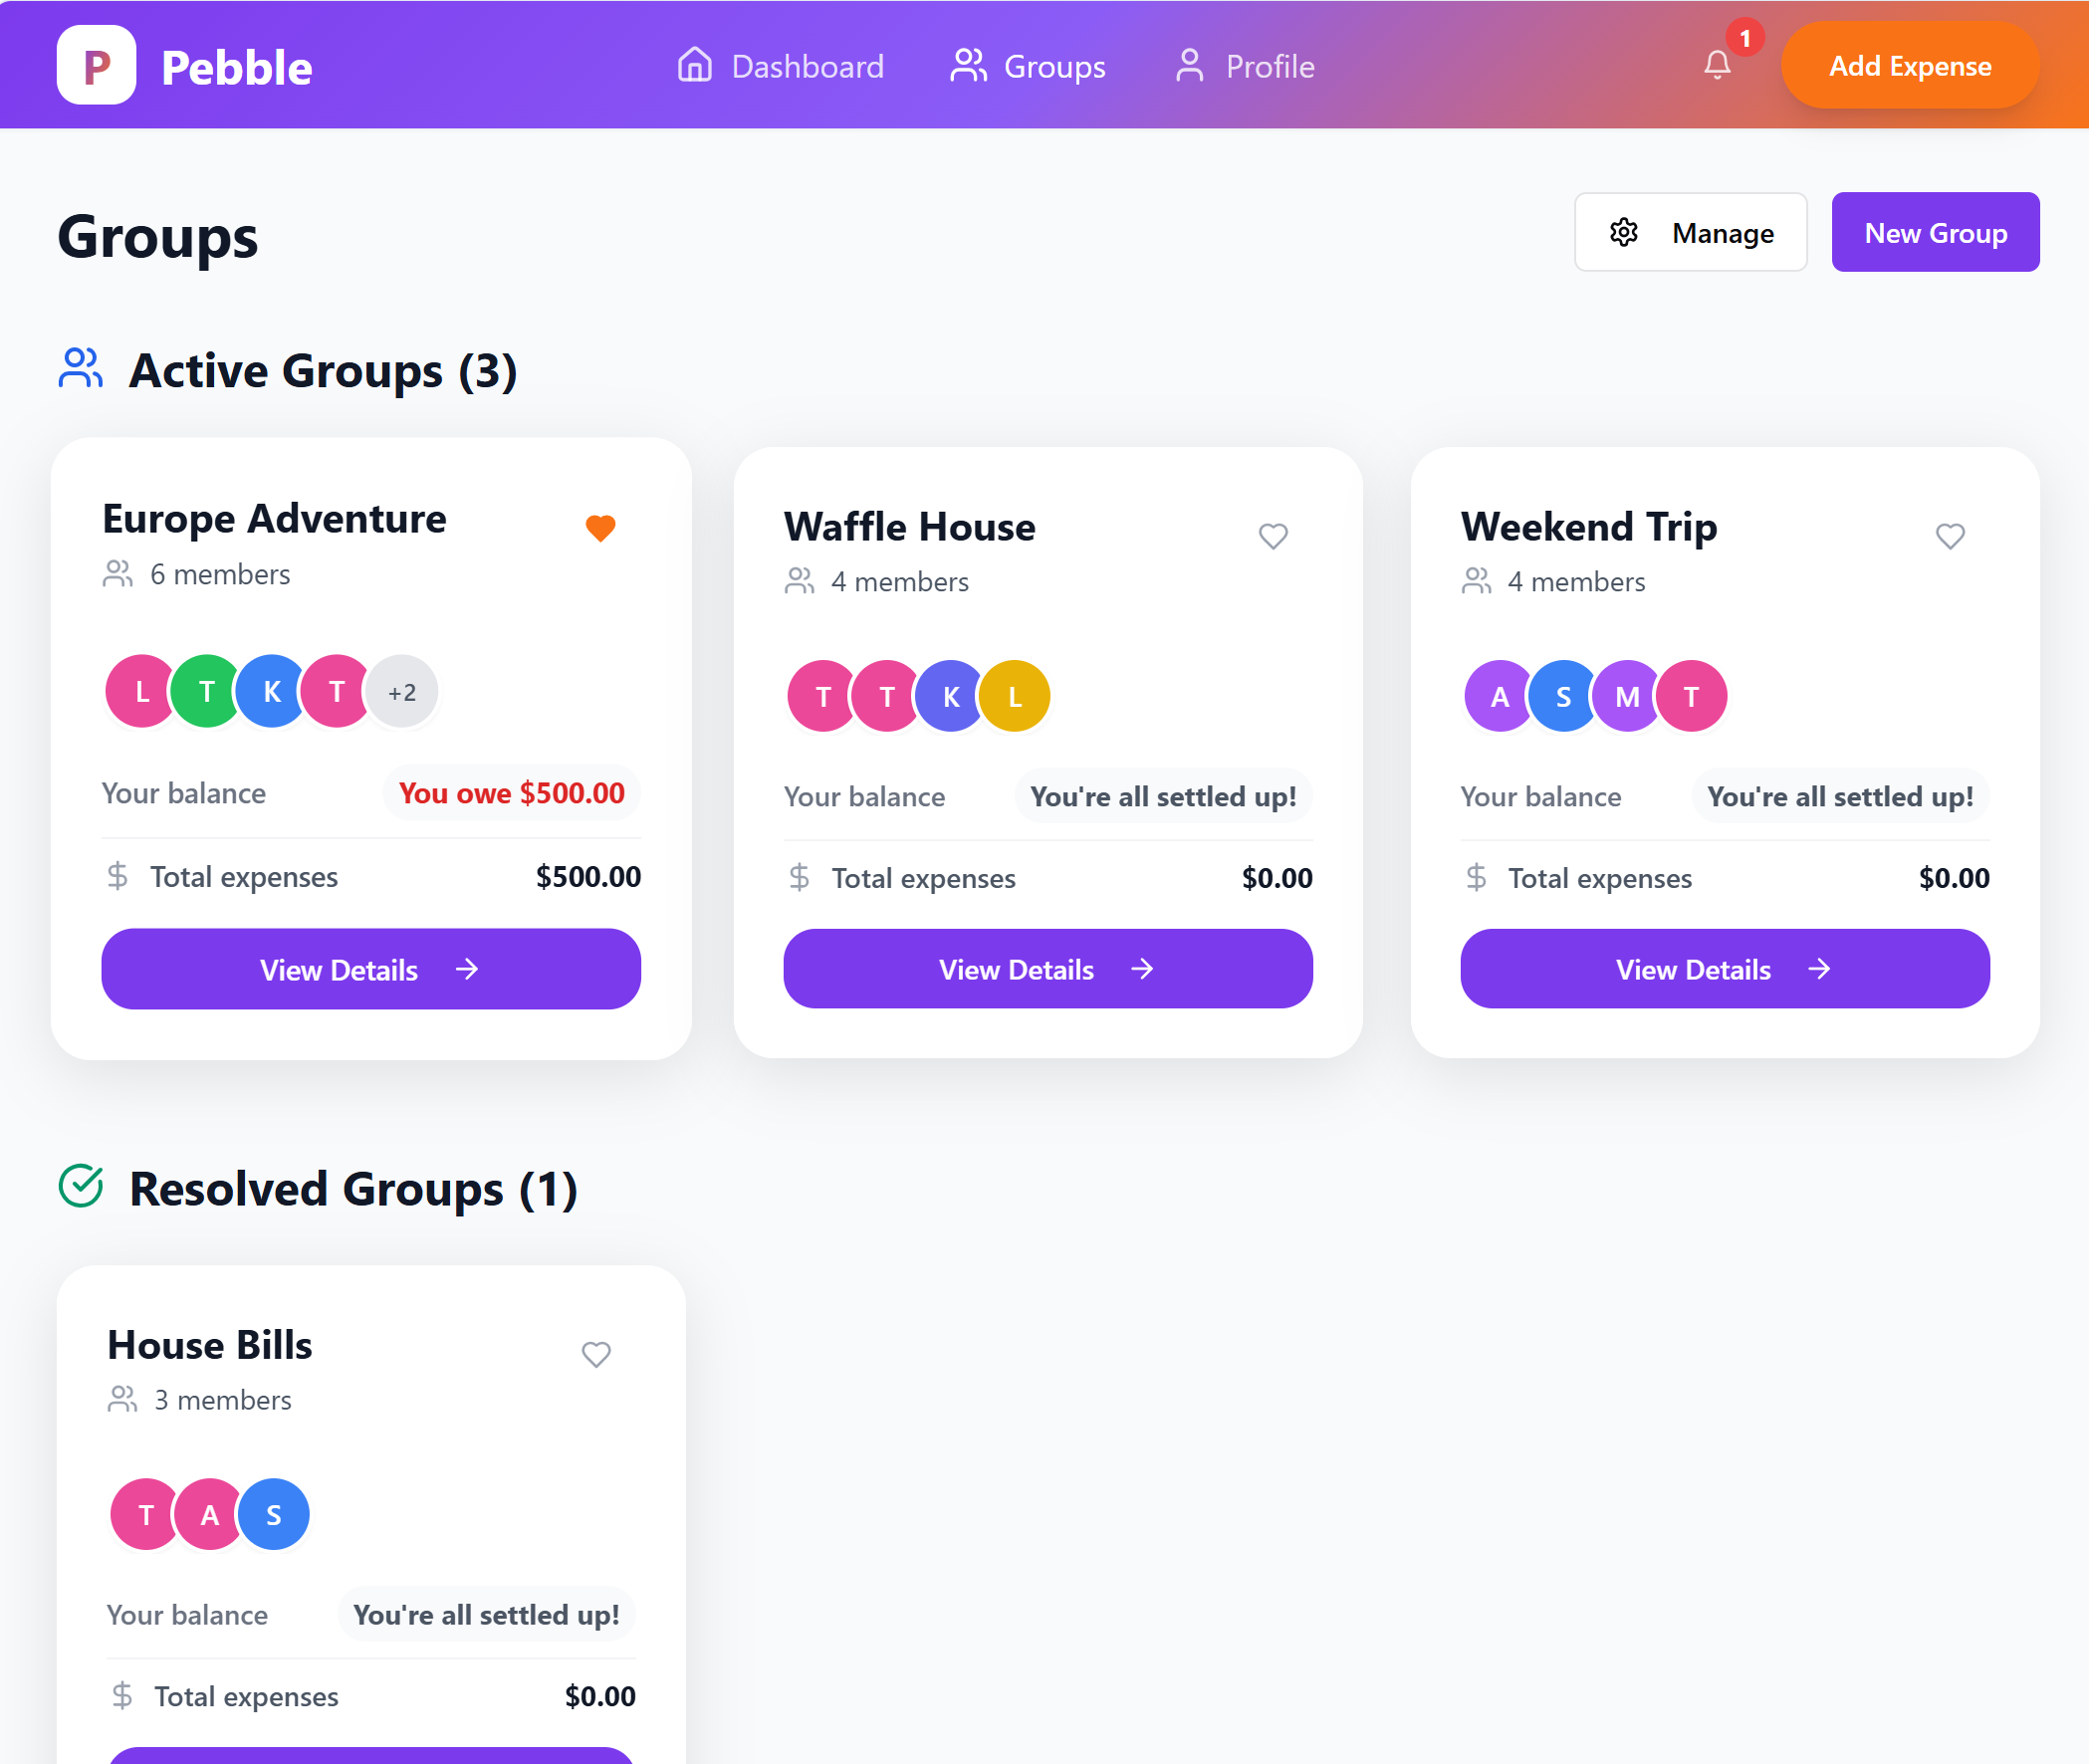View Details for Europe Adventure
Viewport: 2089px width, 1764px height.
click(371, 969)
